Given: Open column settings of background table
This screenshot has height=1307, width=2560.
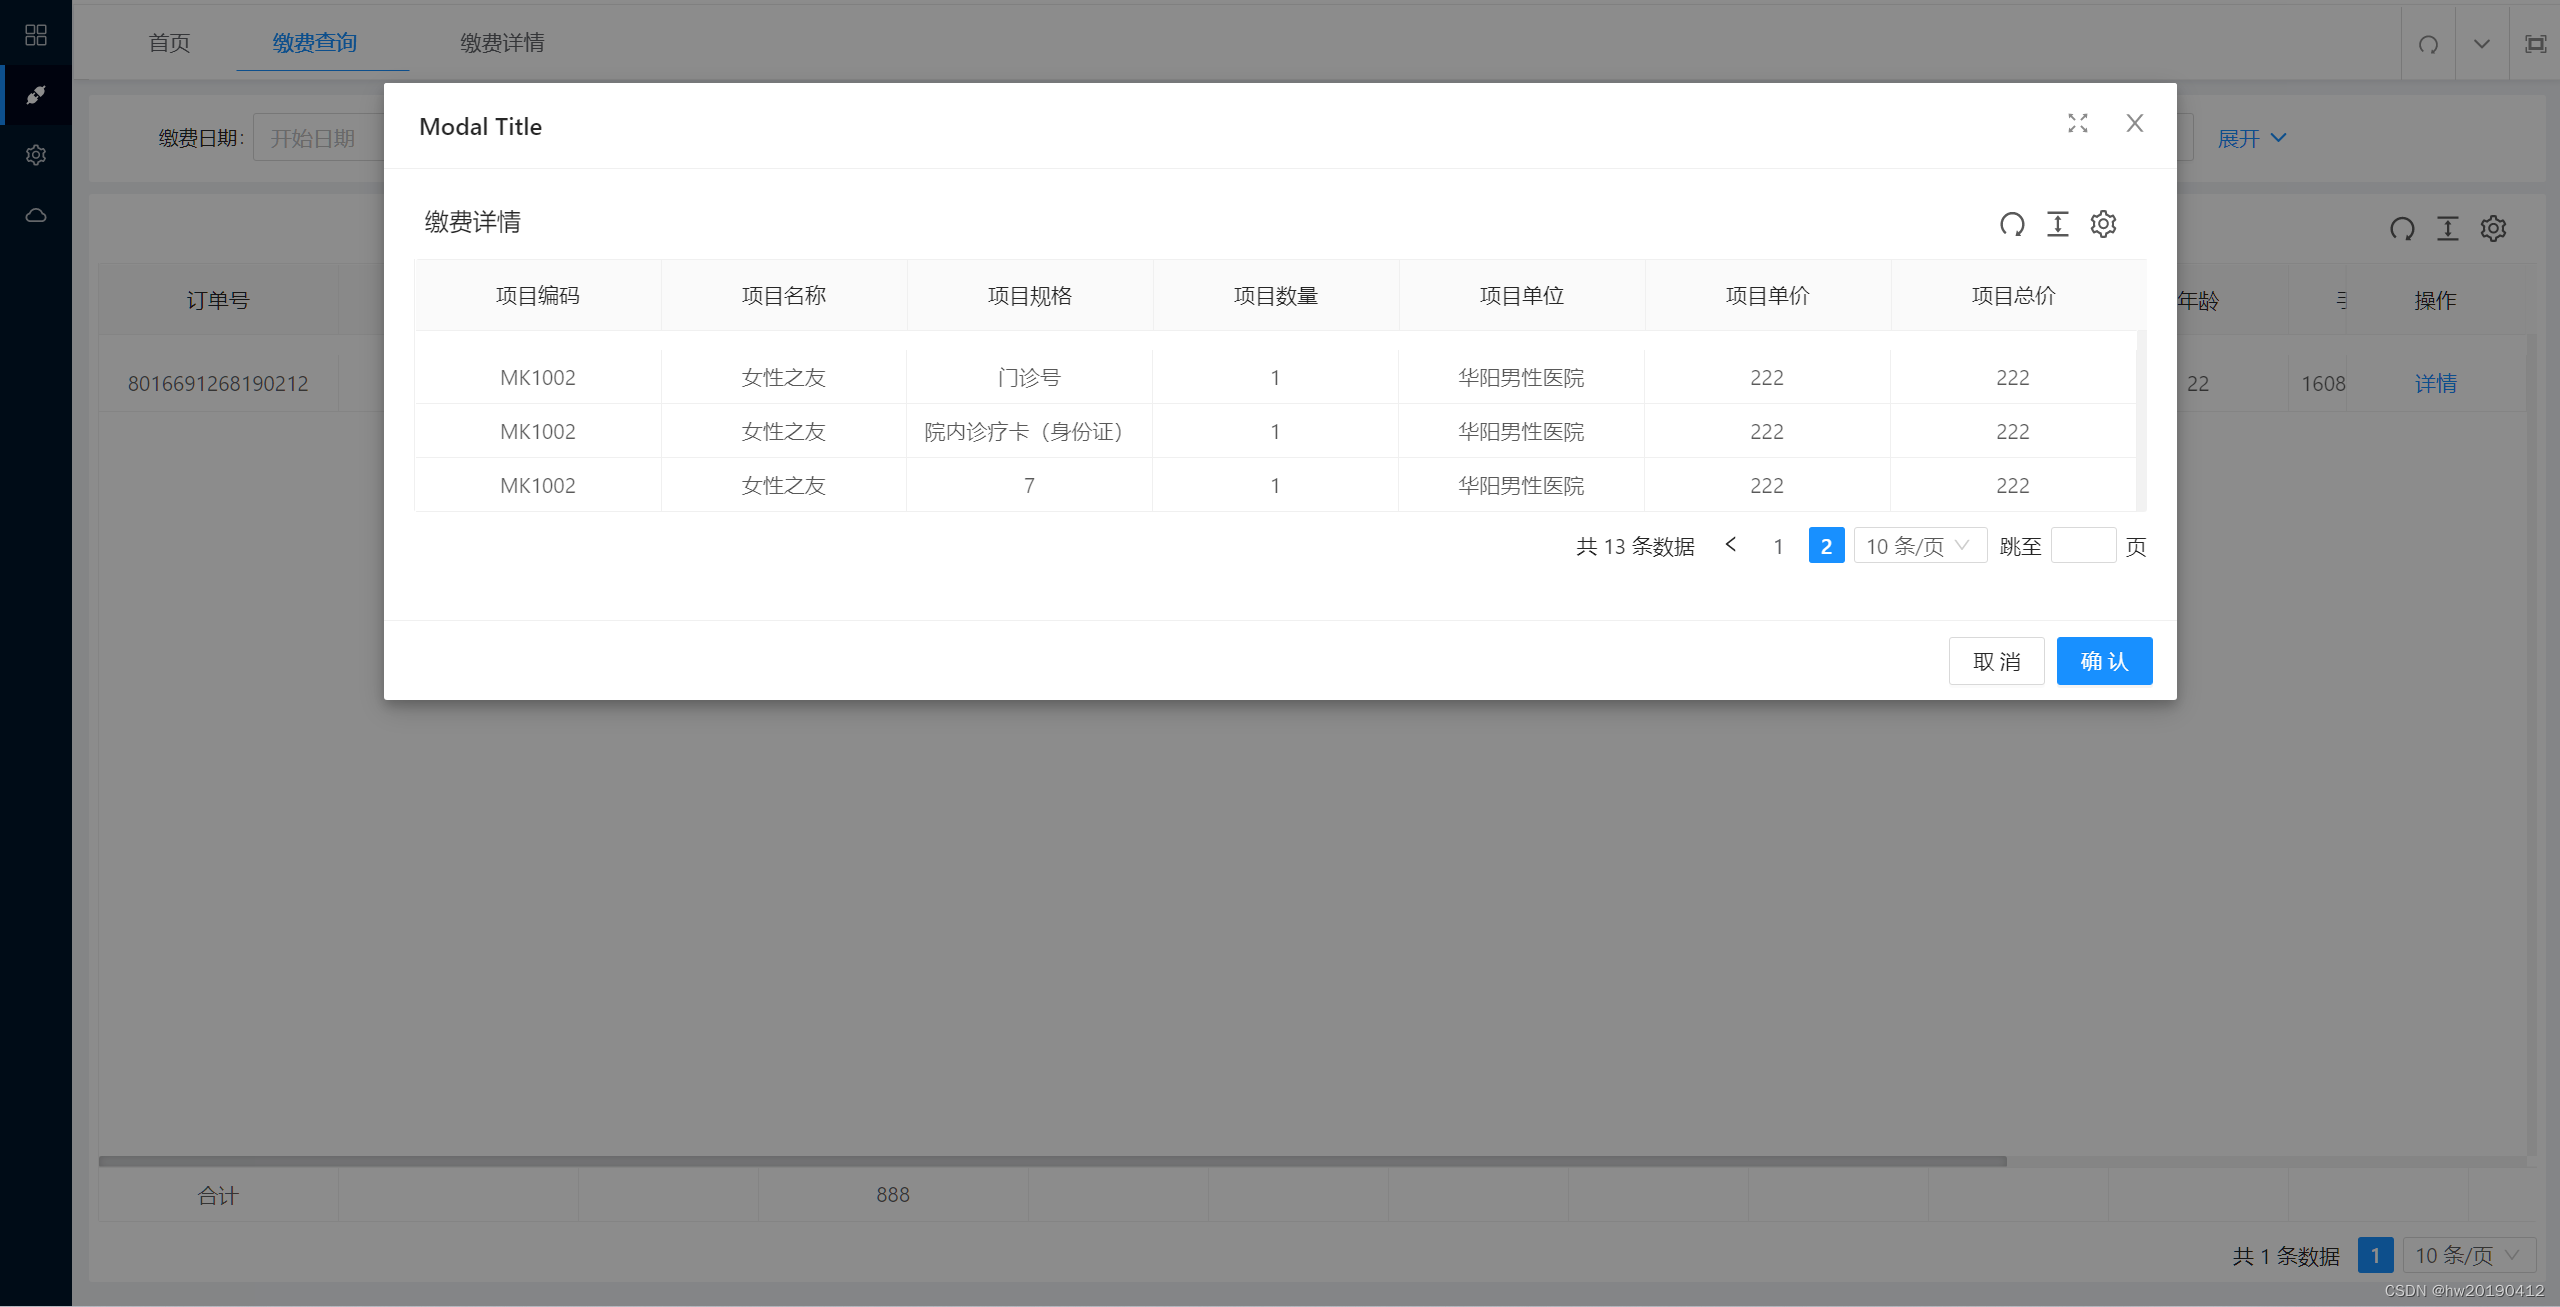Looking at the screenshot, I should 2493,229.
